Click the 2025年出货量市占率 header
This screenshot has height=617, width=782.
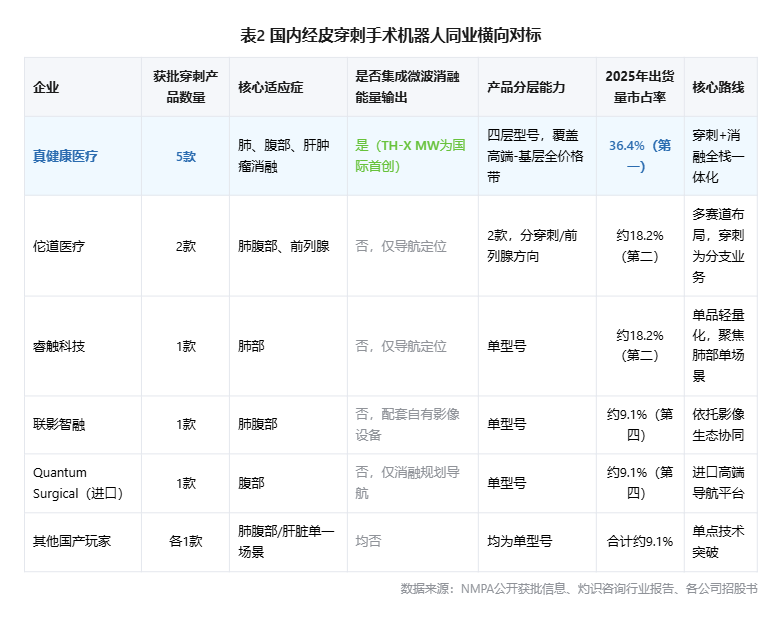640,87
